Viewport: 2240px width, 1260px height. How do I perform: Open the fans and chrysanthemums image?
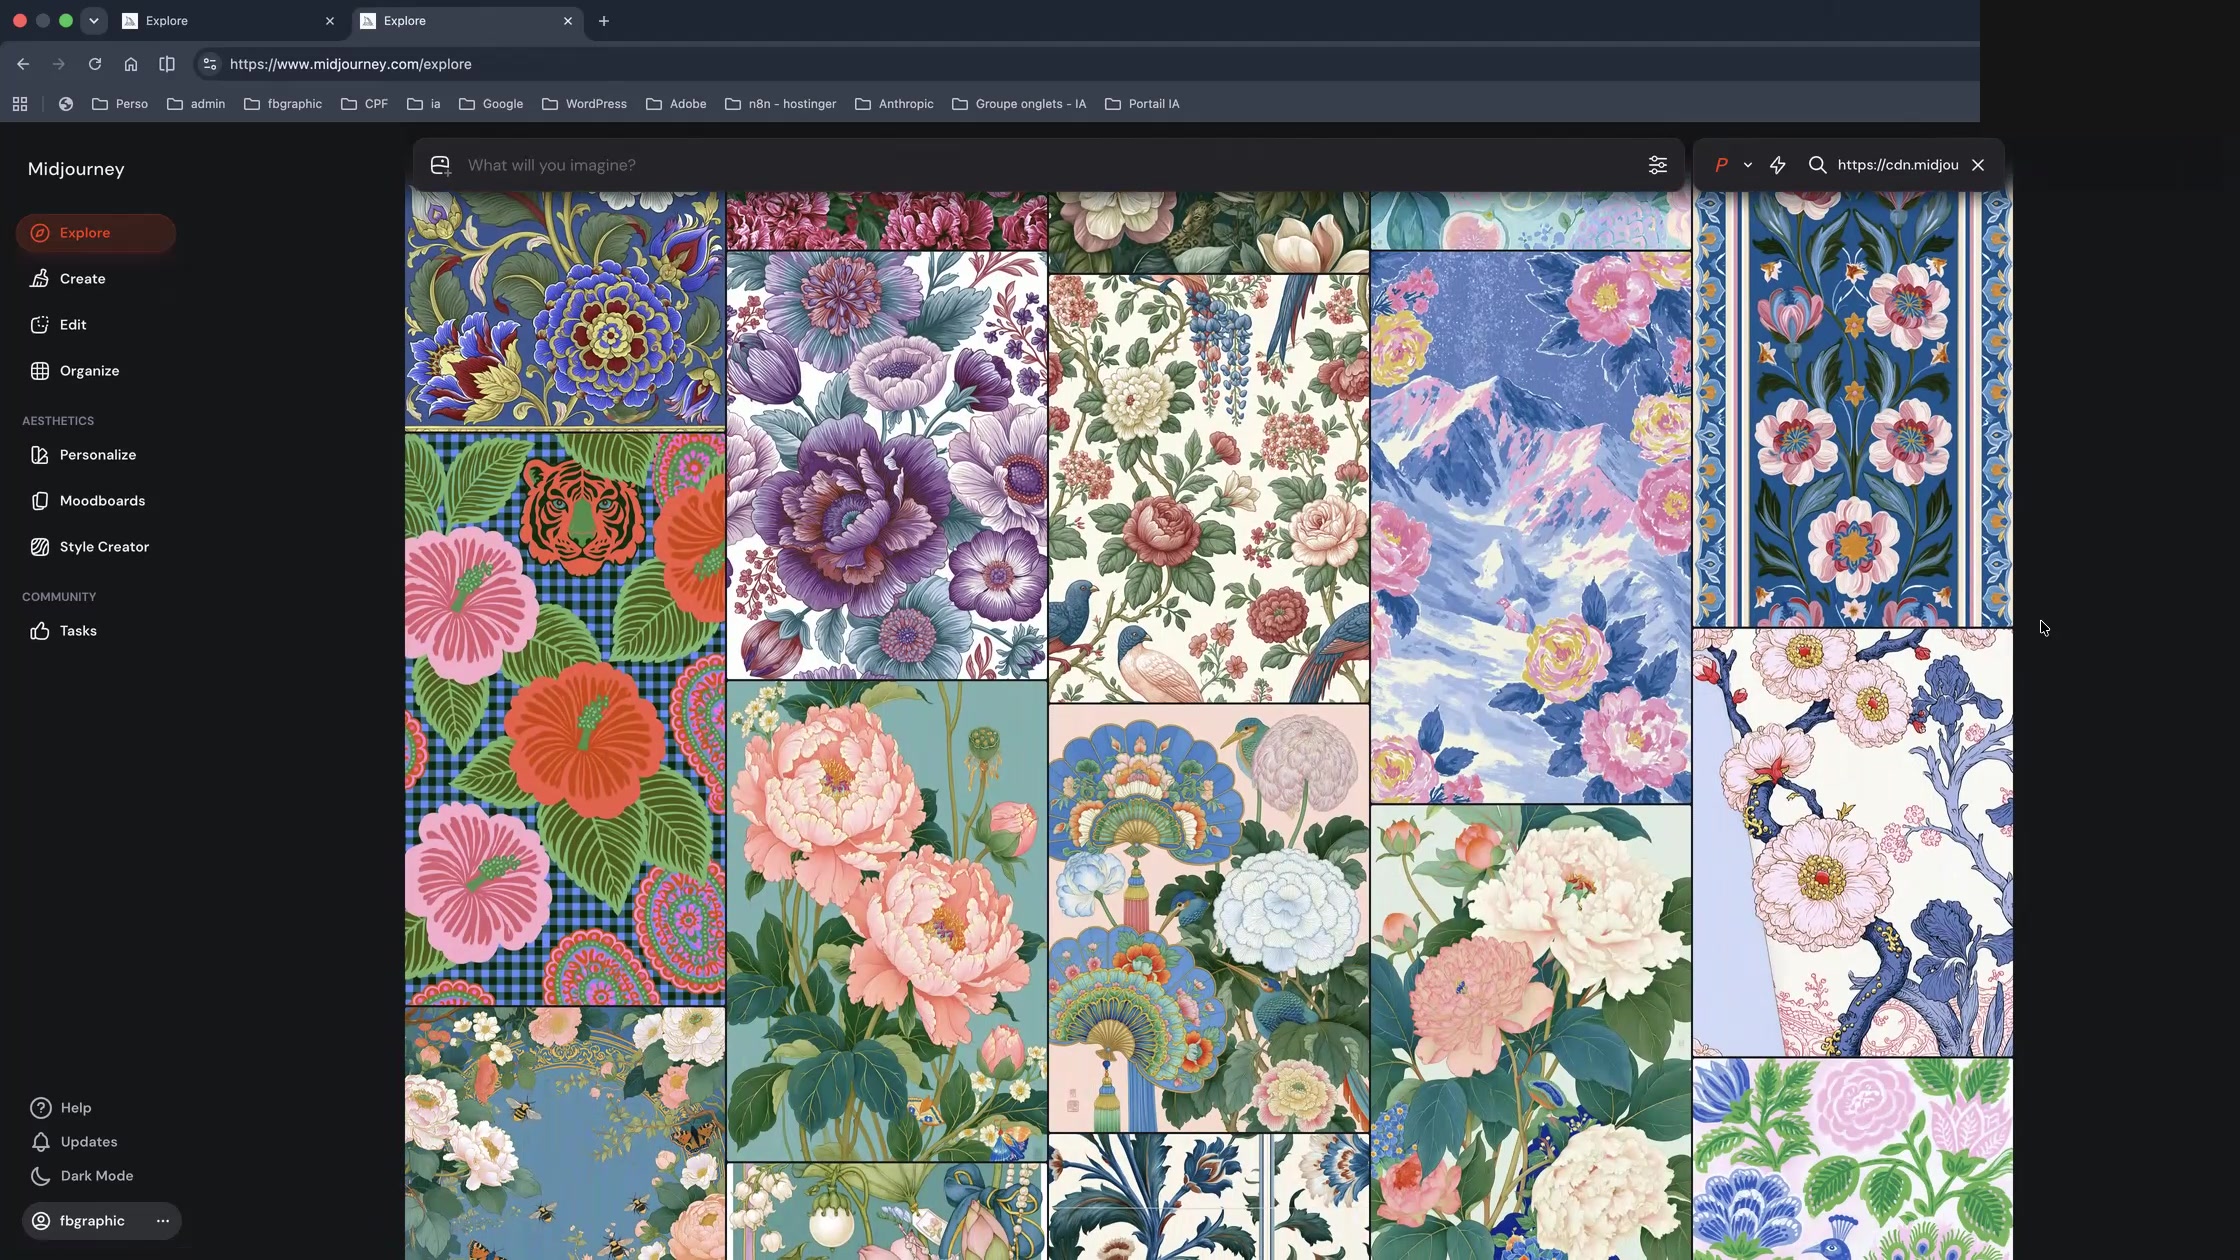[1209, 918]
